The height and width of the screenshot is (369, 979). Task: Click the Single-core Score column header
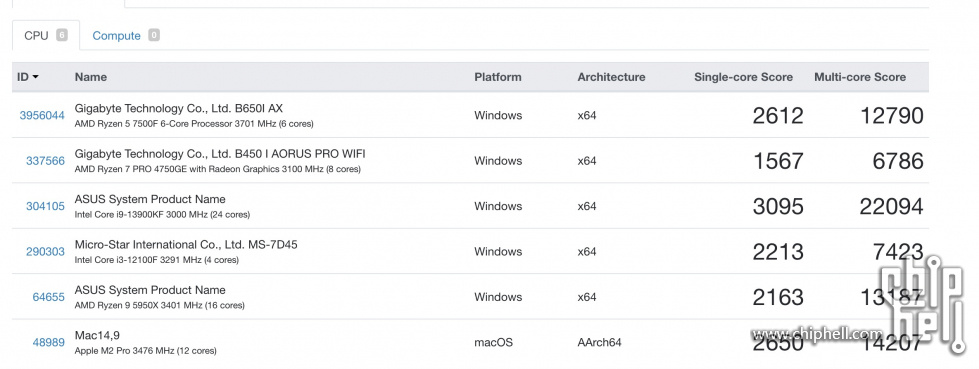click(744, 77)
